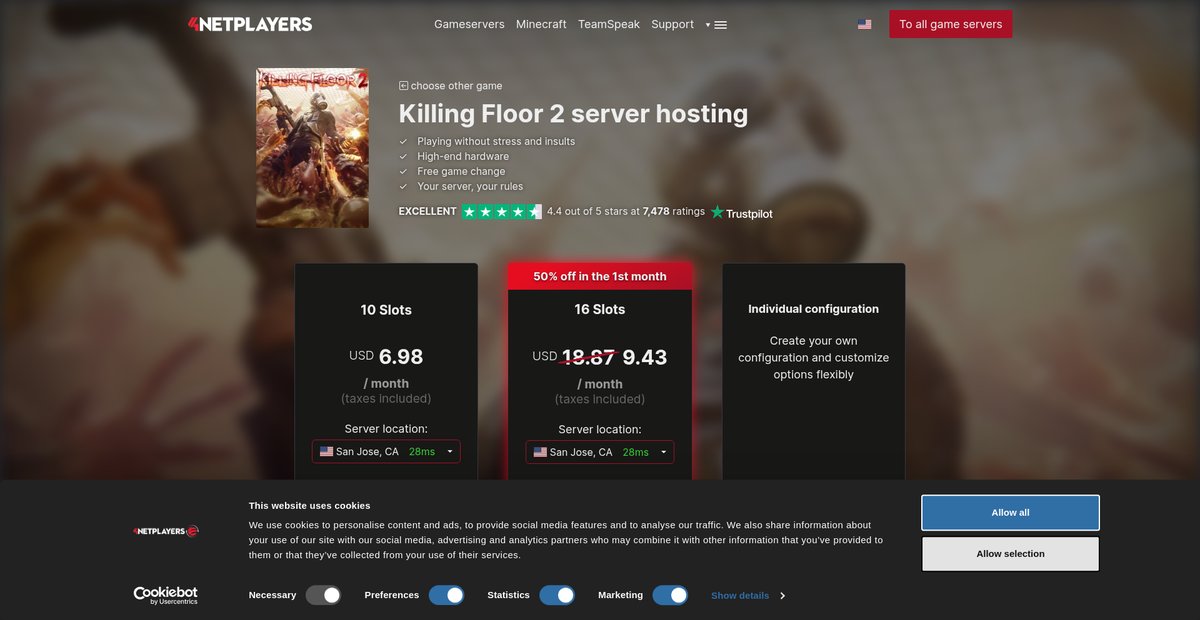Click the 4Netplayers logo in cookie banner
Screen dimensions: 1200x620
click(x=166, y=531)
